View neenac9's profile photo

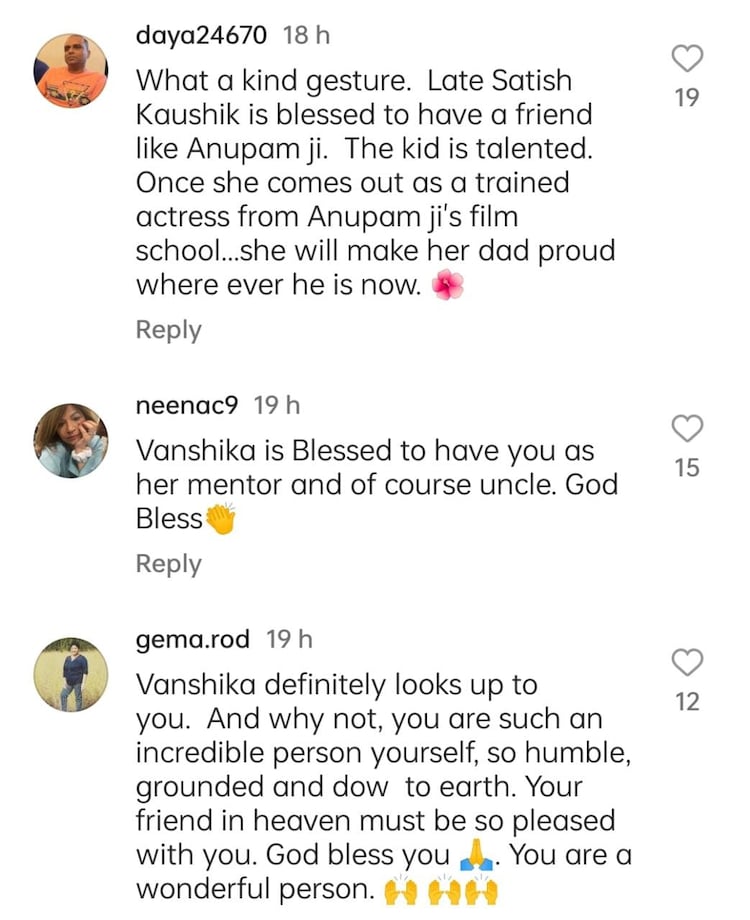70,435
